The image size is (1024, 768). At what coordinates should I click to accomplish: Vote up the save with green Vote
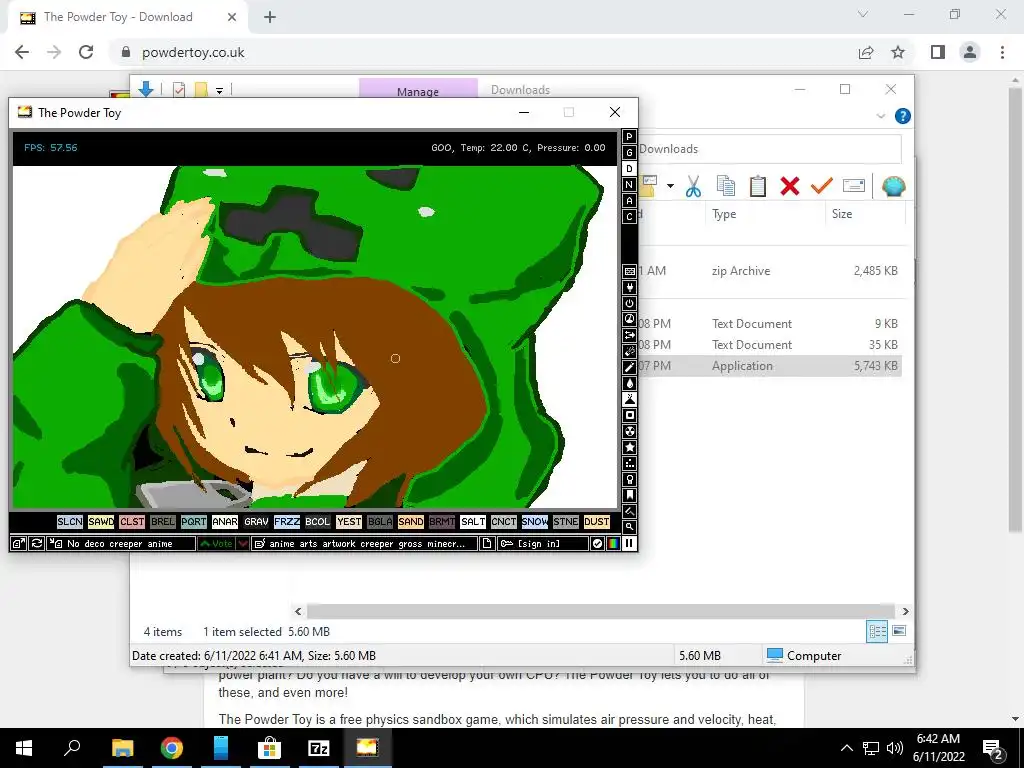point(216,543)
